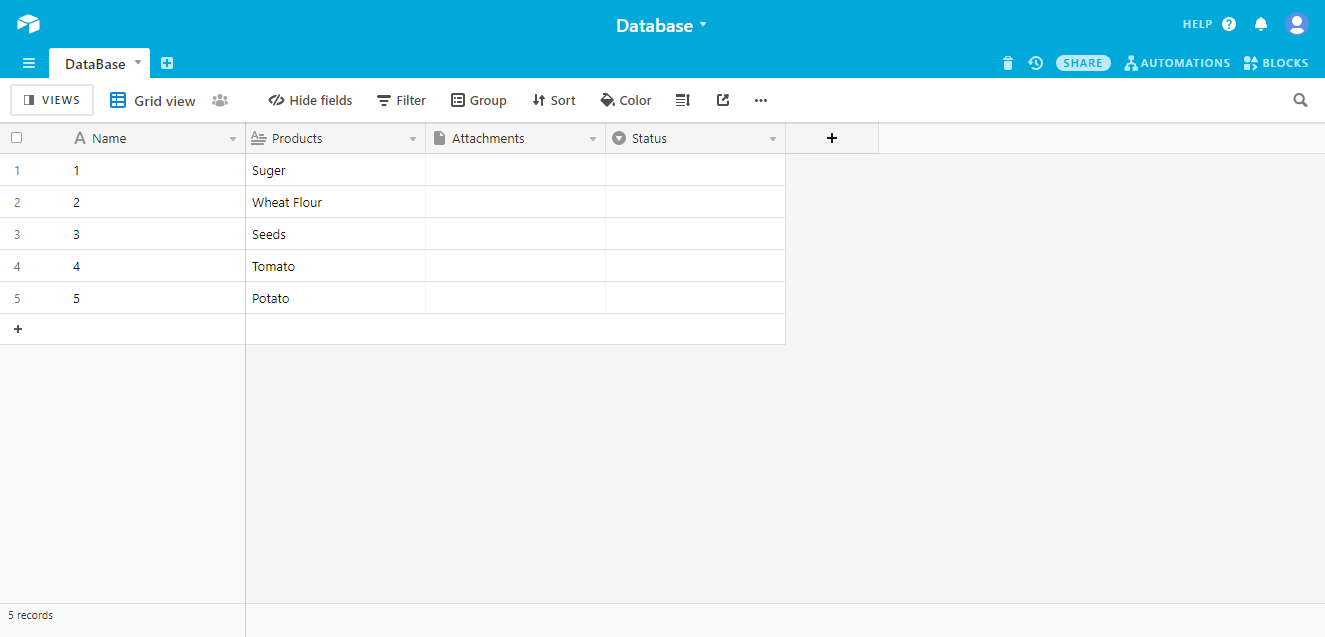Open the Group menu
This screenshot has width=1325, height=637.
(x=479, y=100)
